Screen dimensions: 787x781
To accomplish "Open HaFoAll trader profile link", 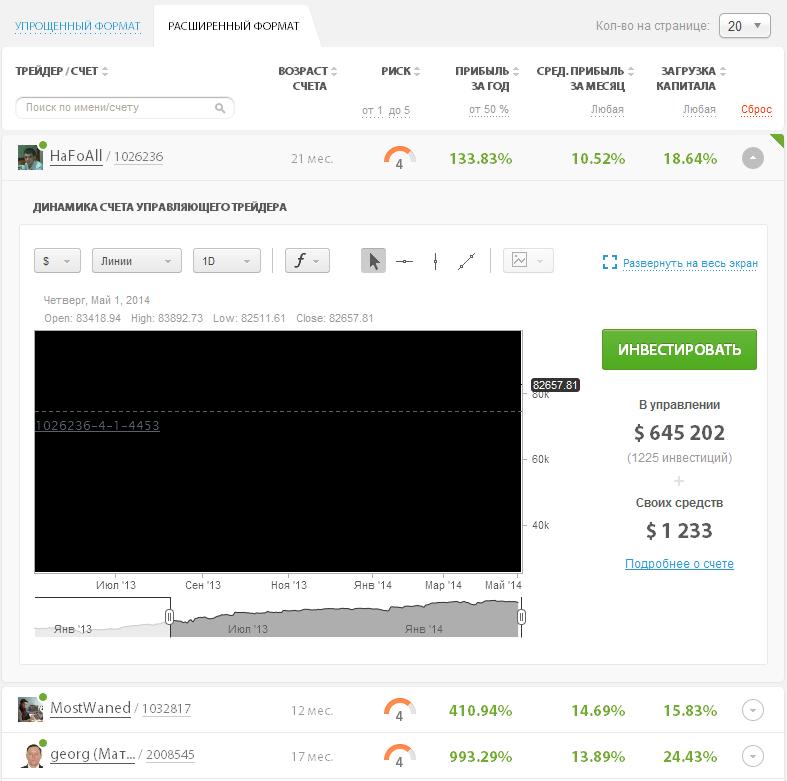I will 76,156.
